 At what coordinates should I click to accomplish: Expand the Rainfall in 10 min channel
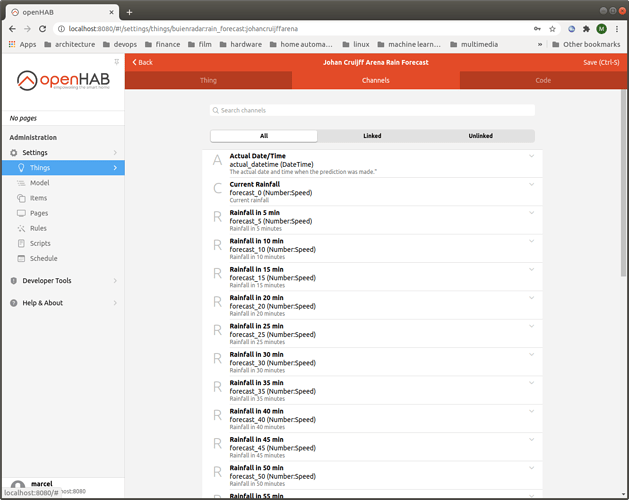531,241
